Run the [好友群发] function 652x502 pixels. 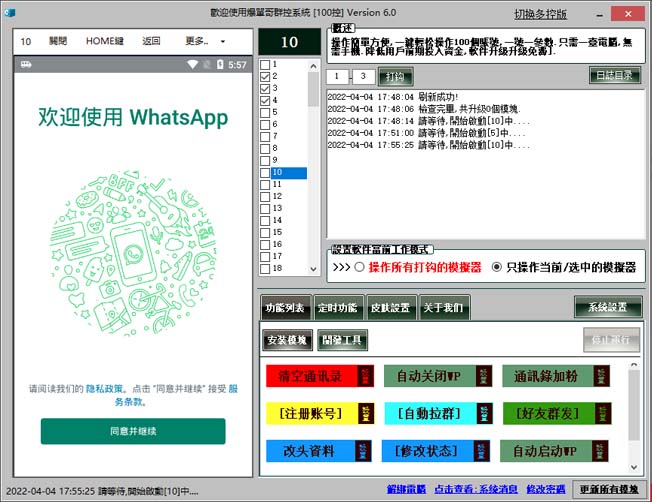[x=549, y=413]
